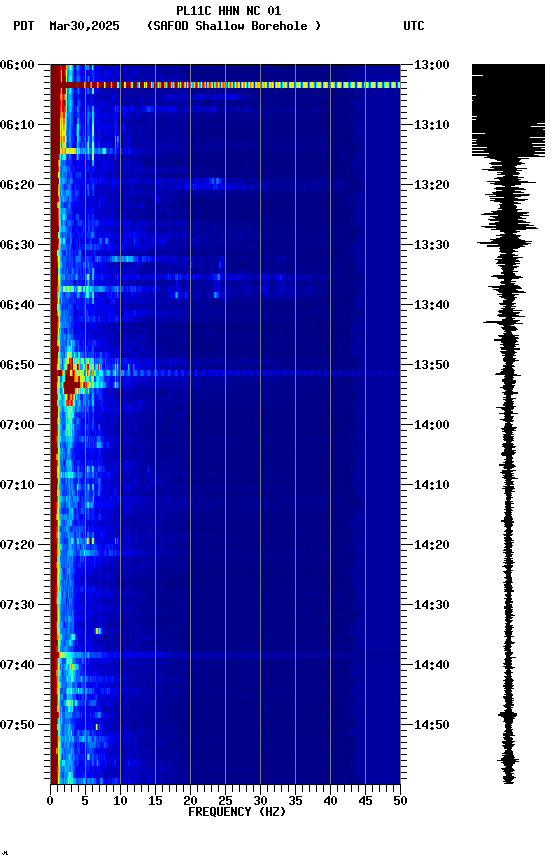Click the 20 Hz frequency tick label

[191, 801]
